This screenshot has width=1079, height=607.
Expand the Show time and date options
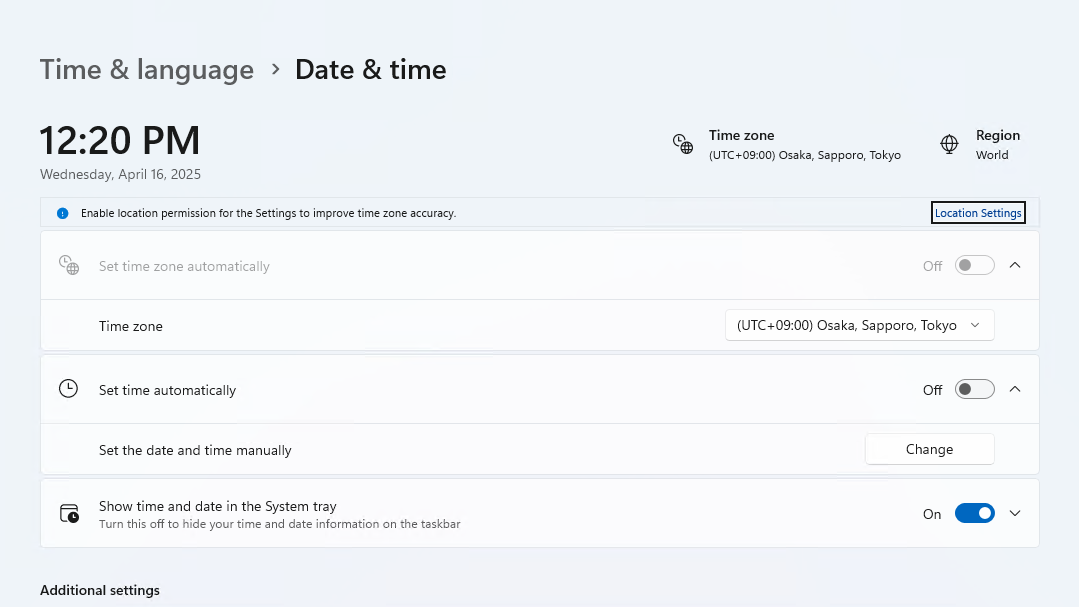[1015, 513]
